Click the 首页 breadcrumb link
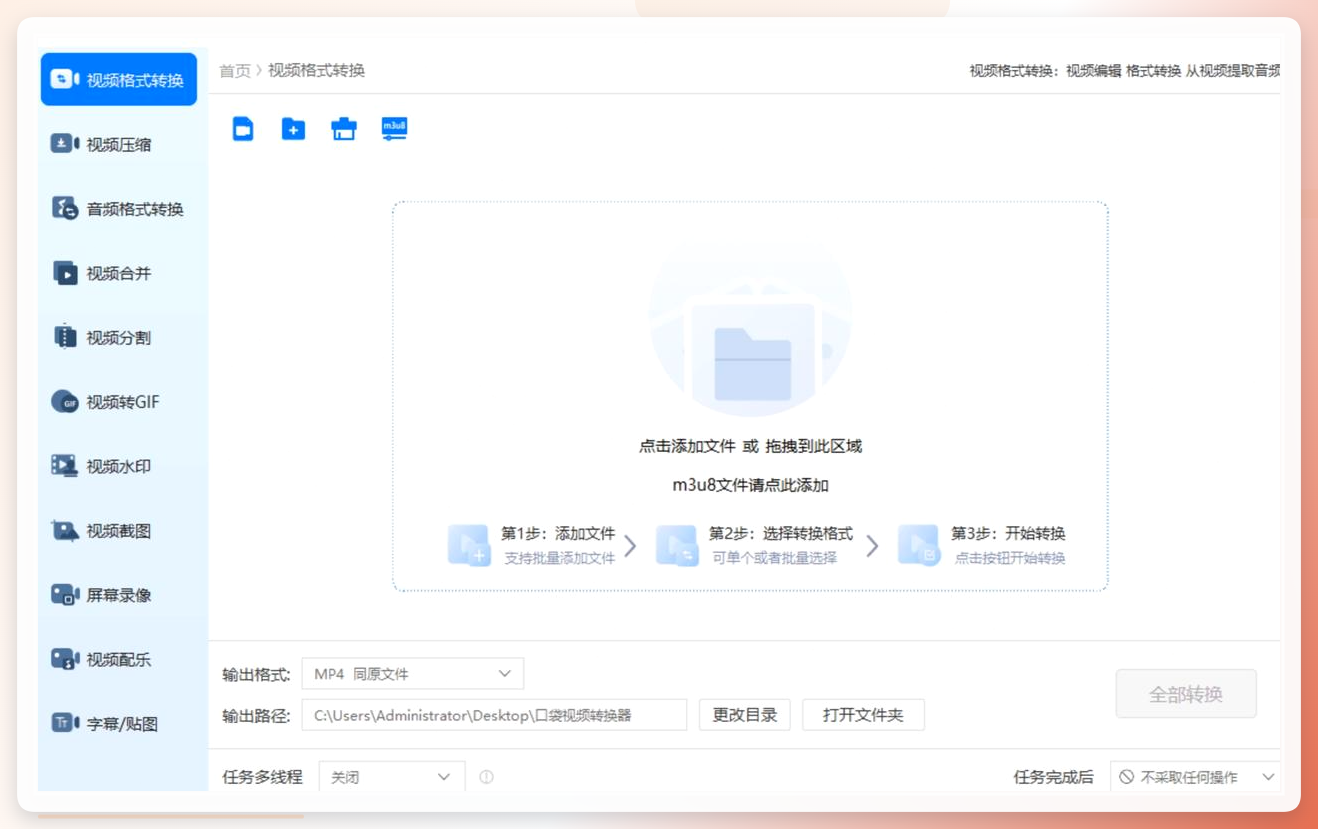This screenshot has height=829, width=1318. coord(235,71)
